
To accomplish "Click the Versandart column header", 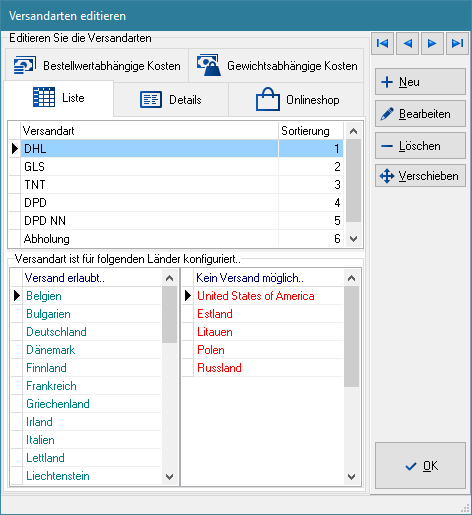I will (x=149, y=131).
